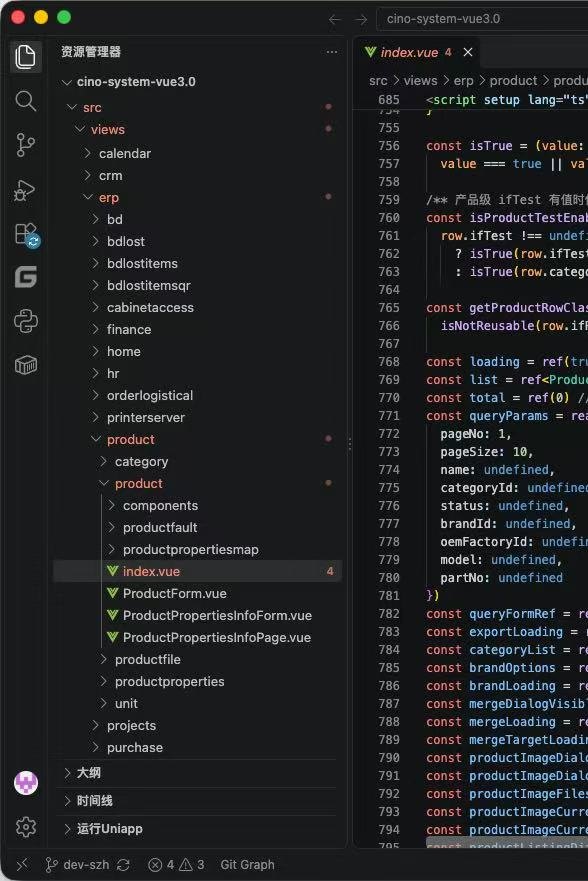Expand the home folder
The height and width of the screenshot is (881, 588).
(198, 351)
